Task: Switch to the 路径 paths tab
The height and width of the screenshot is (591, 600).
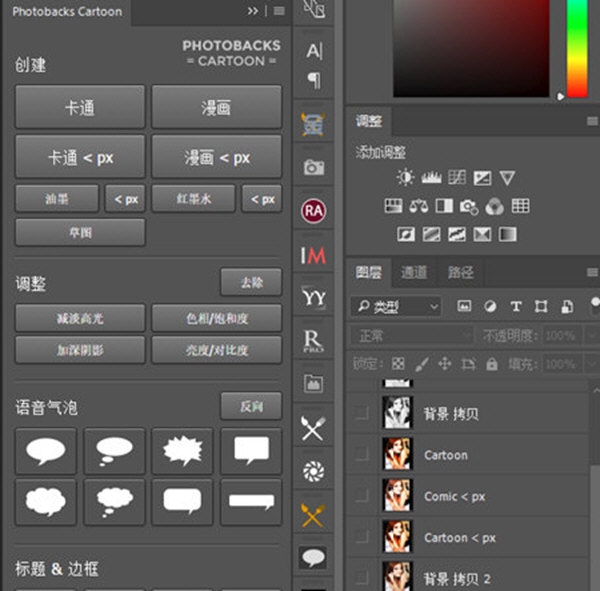Action: click(x=461, y=272)
